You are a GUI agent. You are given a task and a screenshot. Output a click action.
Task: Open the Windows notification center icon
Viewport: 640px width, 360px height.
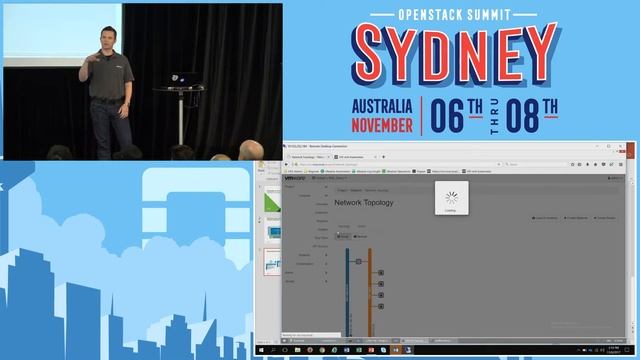pyautogui.click(x=627, y=350)
